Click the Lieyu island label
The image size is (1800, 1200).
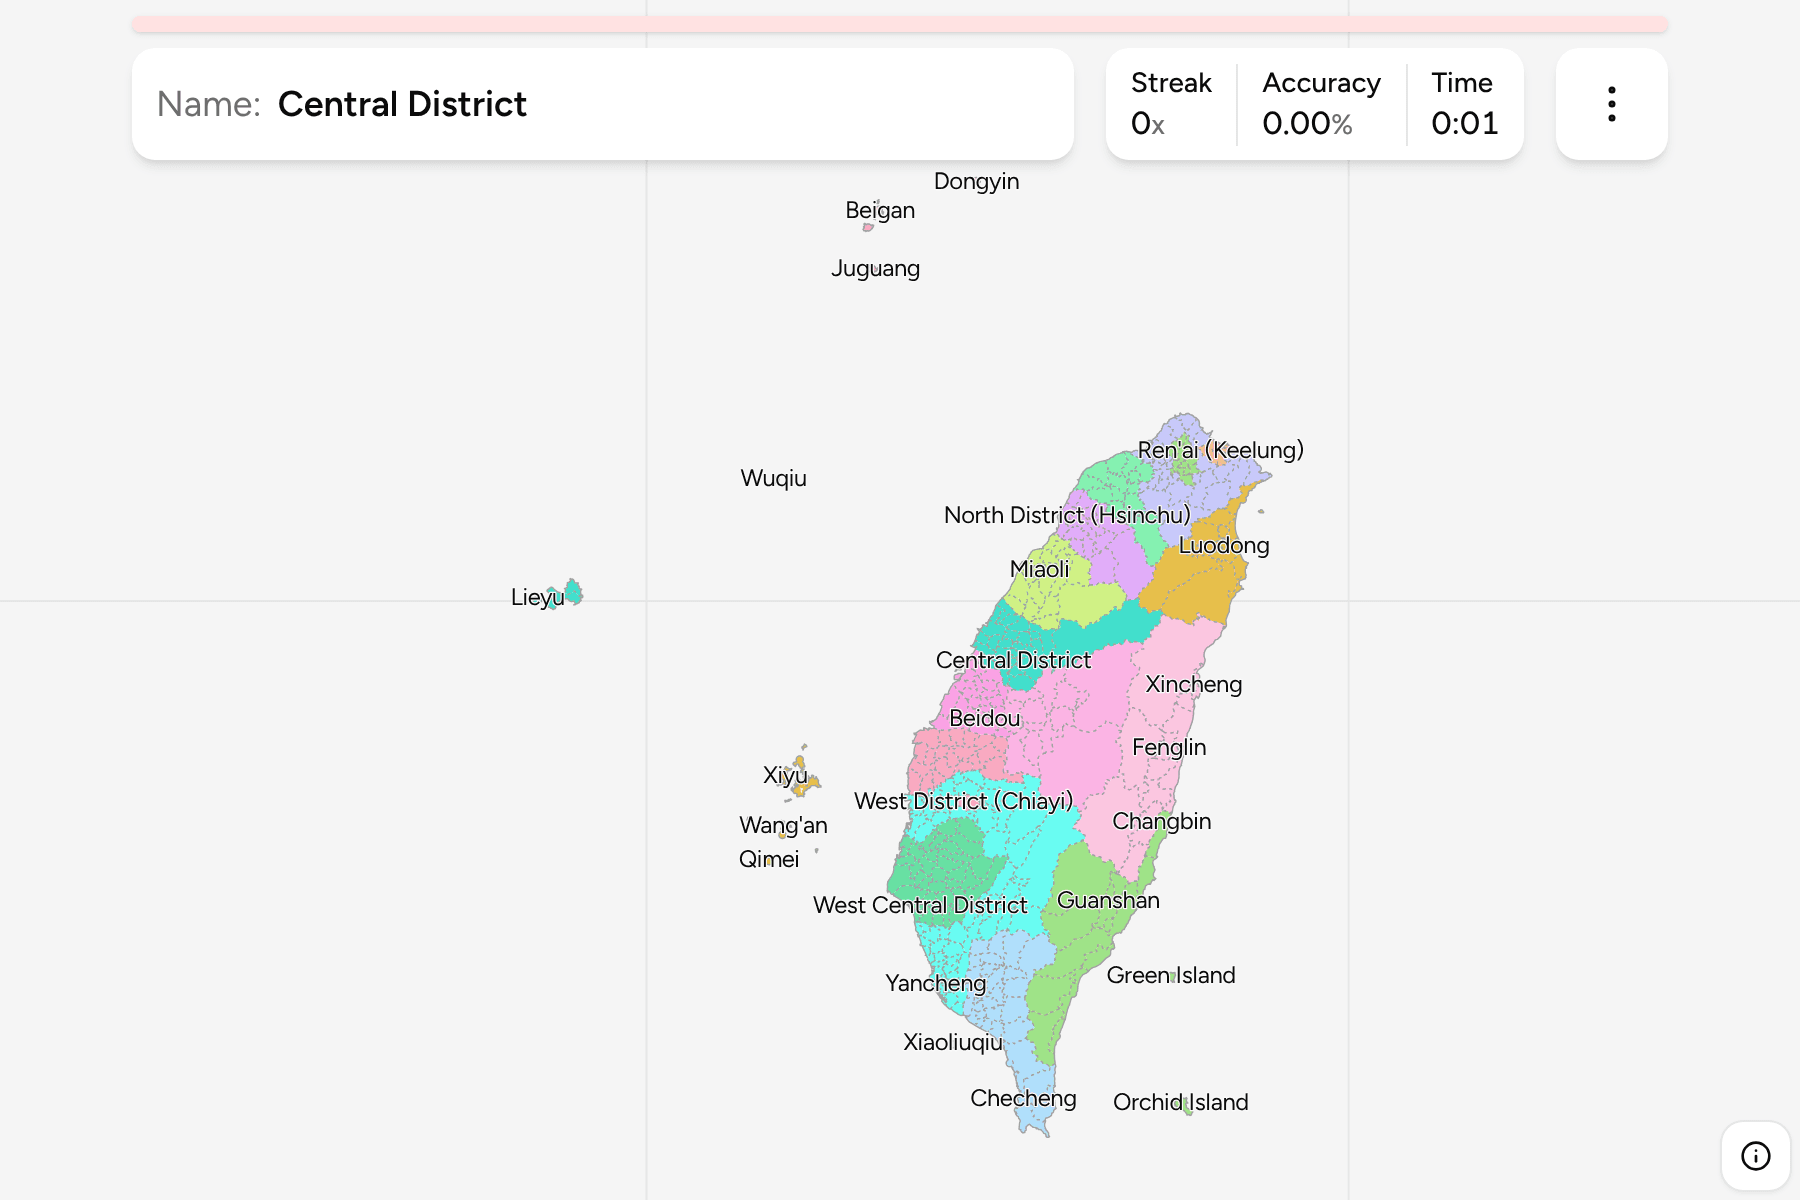pos(537,598)
